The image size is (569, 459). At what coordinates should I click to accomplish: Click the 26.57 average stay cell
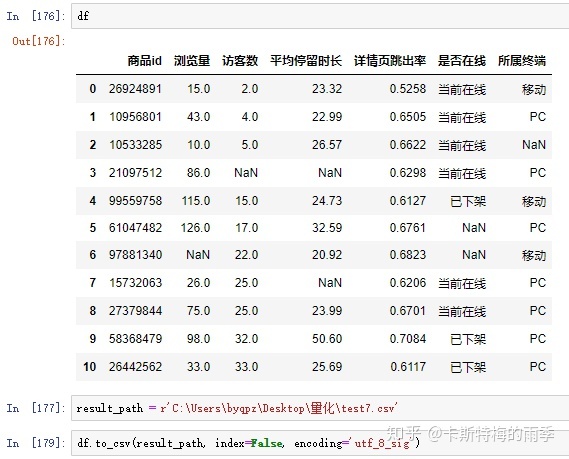tap(327, 145)
